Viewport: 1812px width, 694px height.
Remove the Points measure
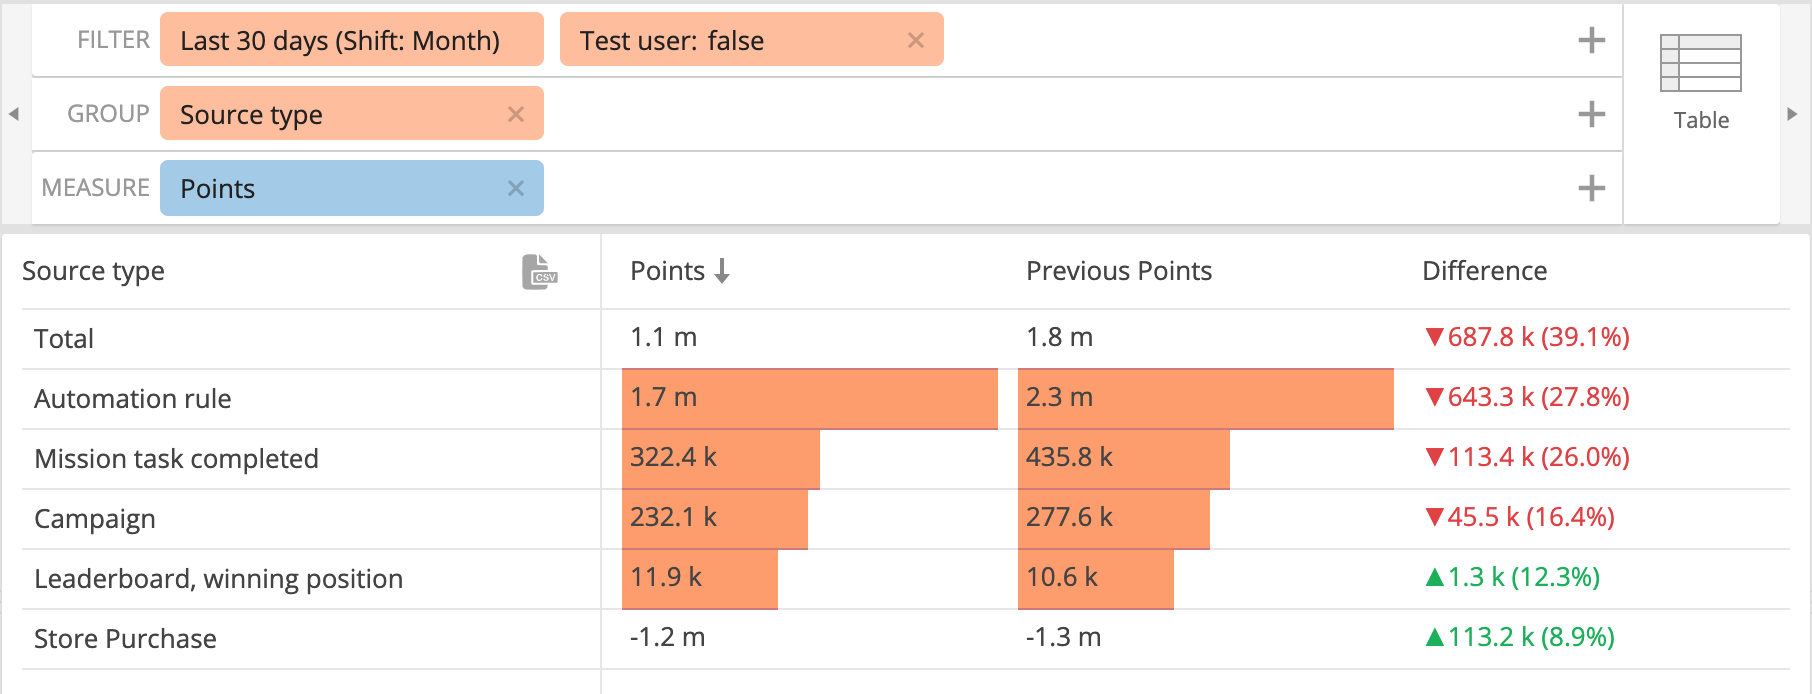click(515, 188)
